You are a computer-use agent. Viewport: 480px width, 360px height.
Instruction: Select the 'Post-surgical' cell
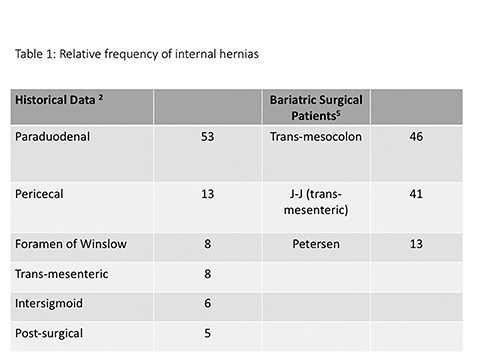coord(82,336)
